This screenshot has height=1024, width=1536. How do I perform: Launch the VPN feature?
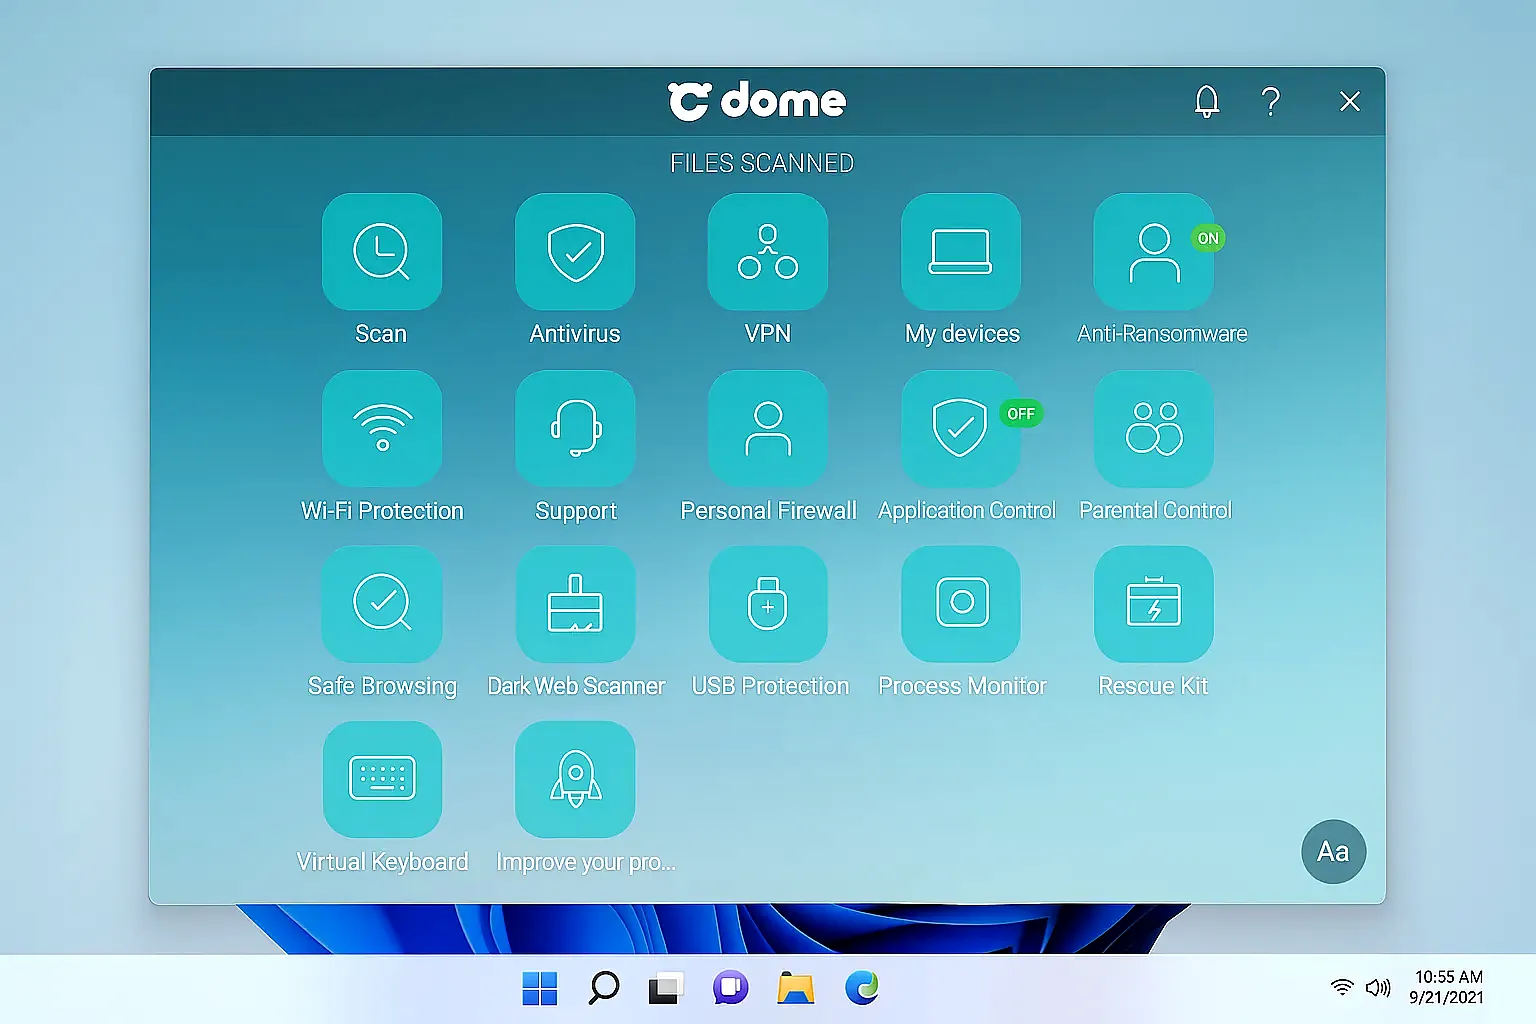[x=768, y=251]
